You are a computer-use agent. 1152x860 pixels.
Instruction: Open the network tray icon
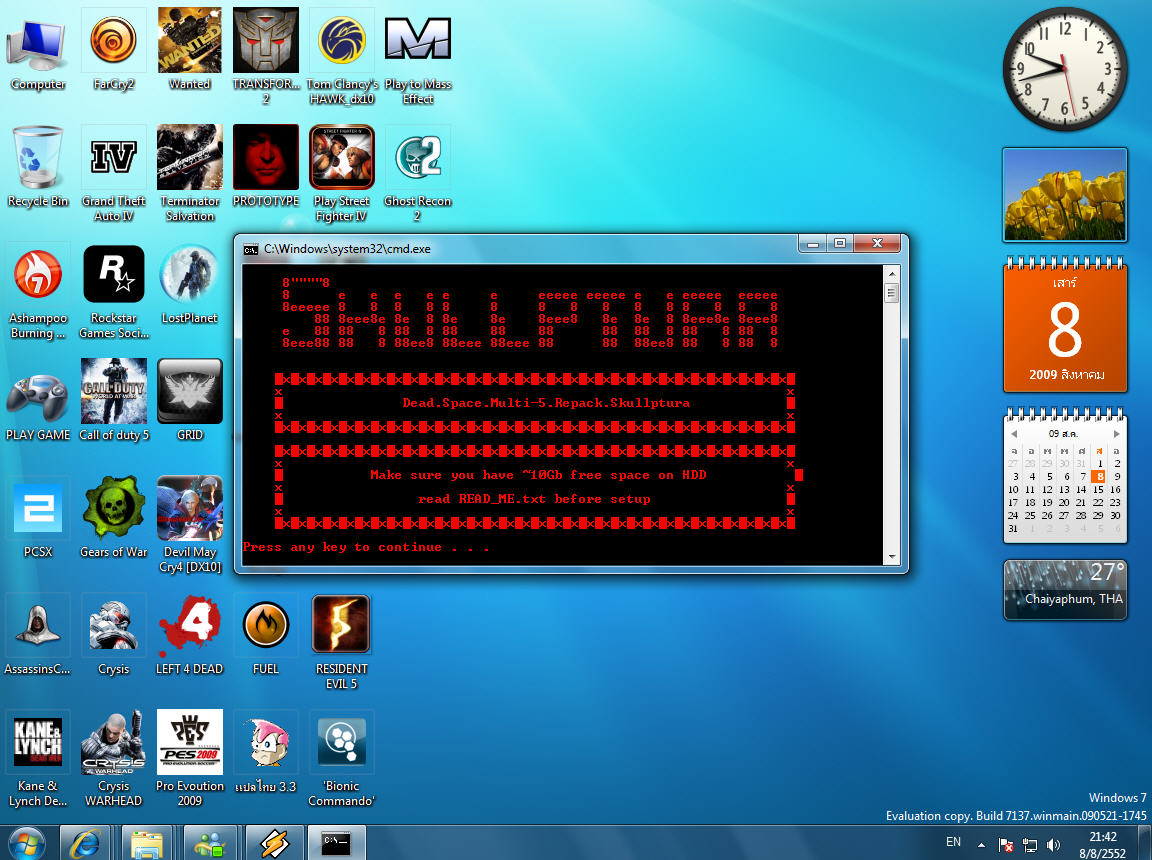(x=1030, y=845)
